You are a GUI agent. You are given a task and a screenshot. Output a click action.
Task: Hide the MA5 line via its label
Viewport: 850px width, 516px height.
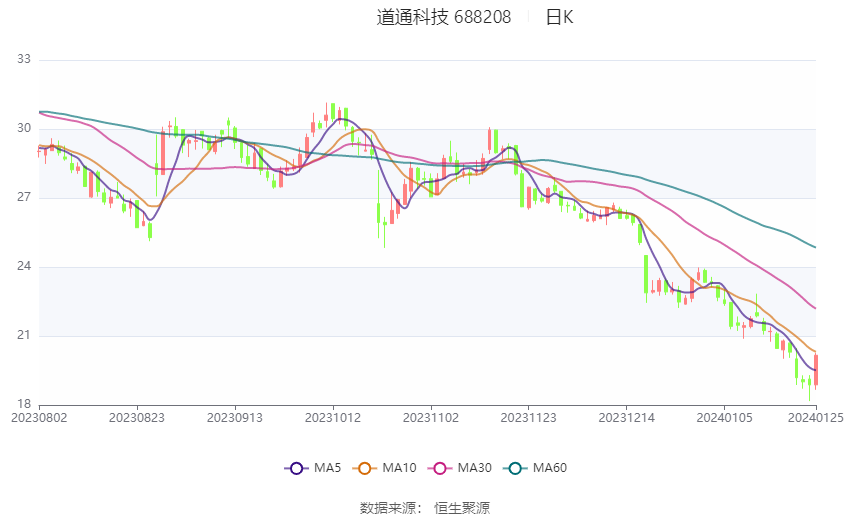click(327, 468)
